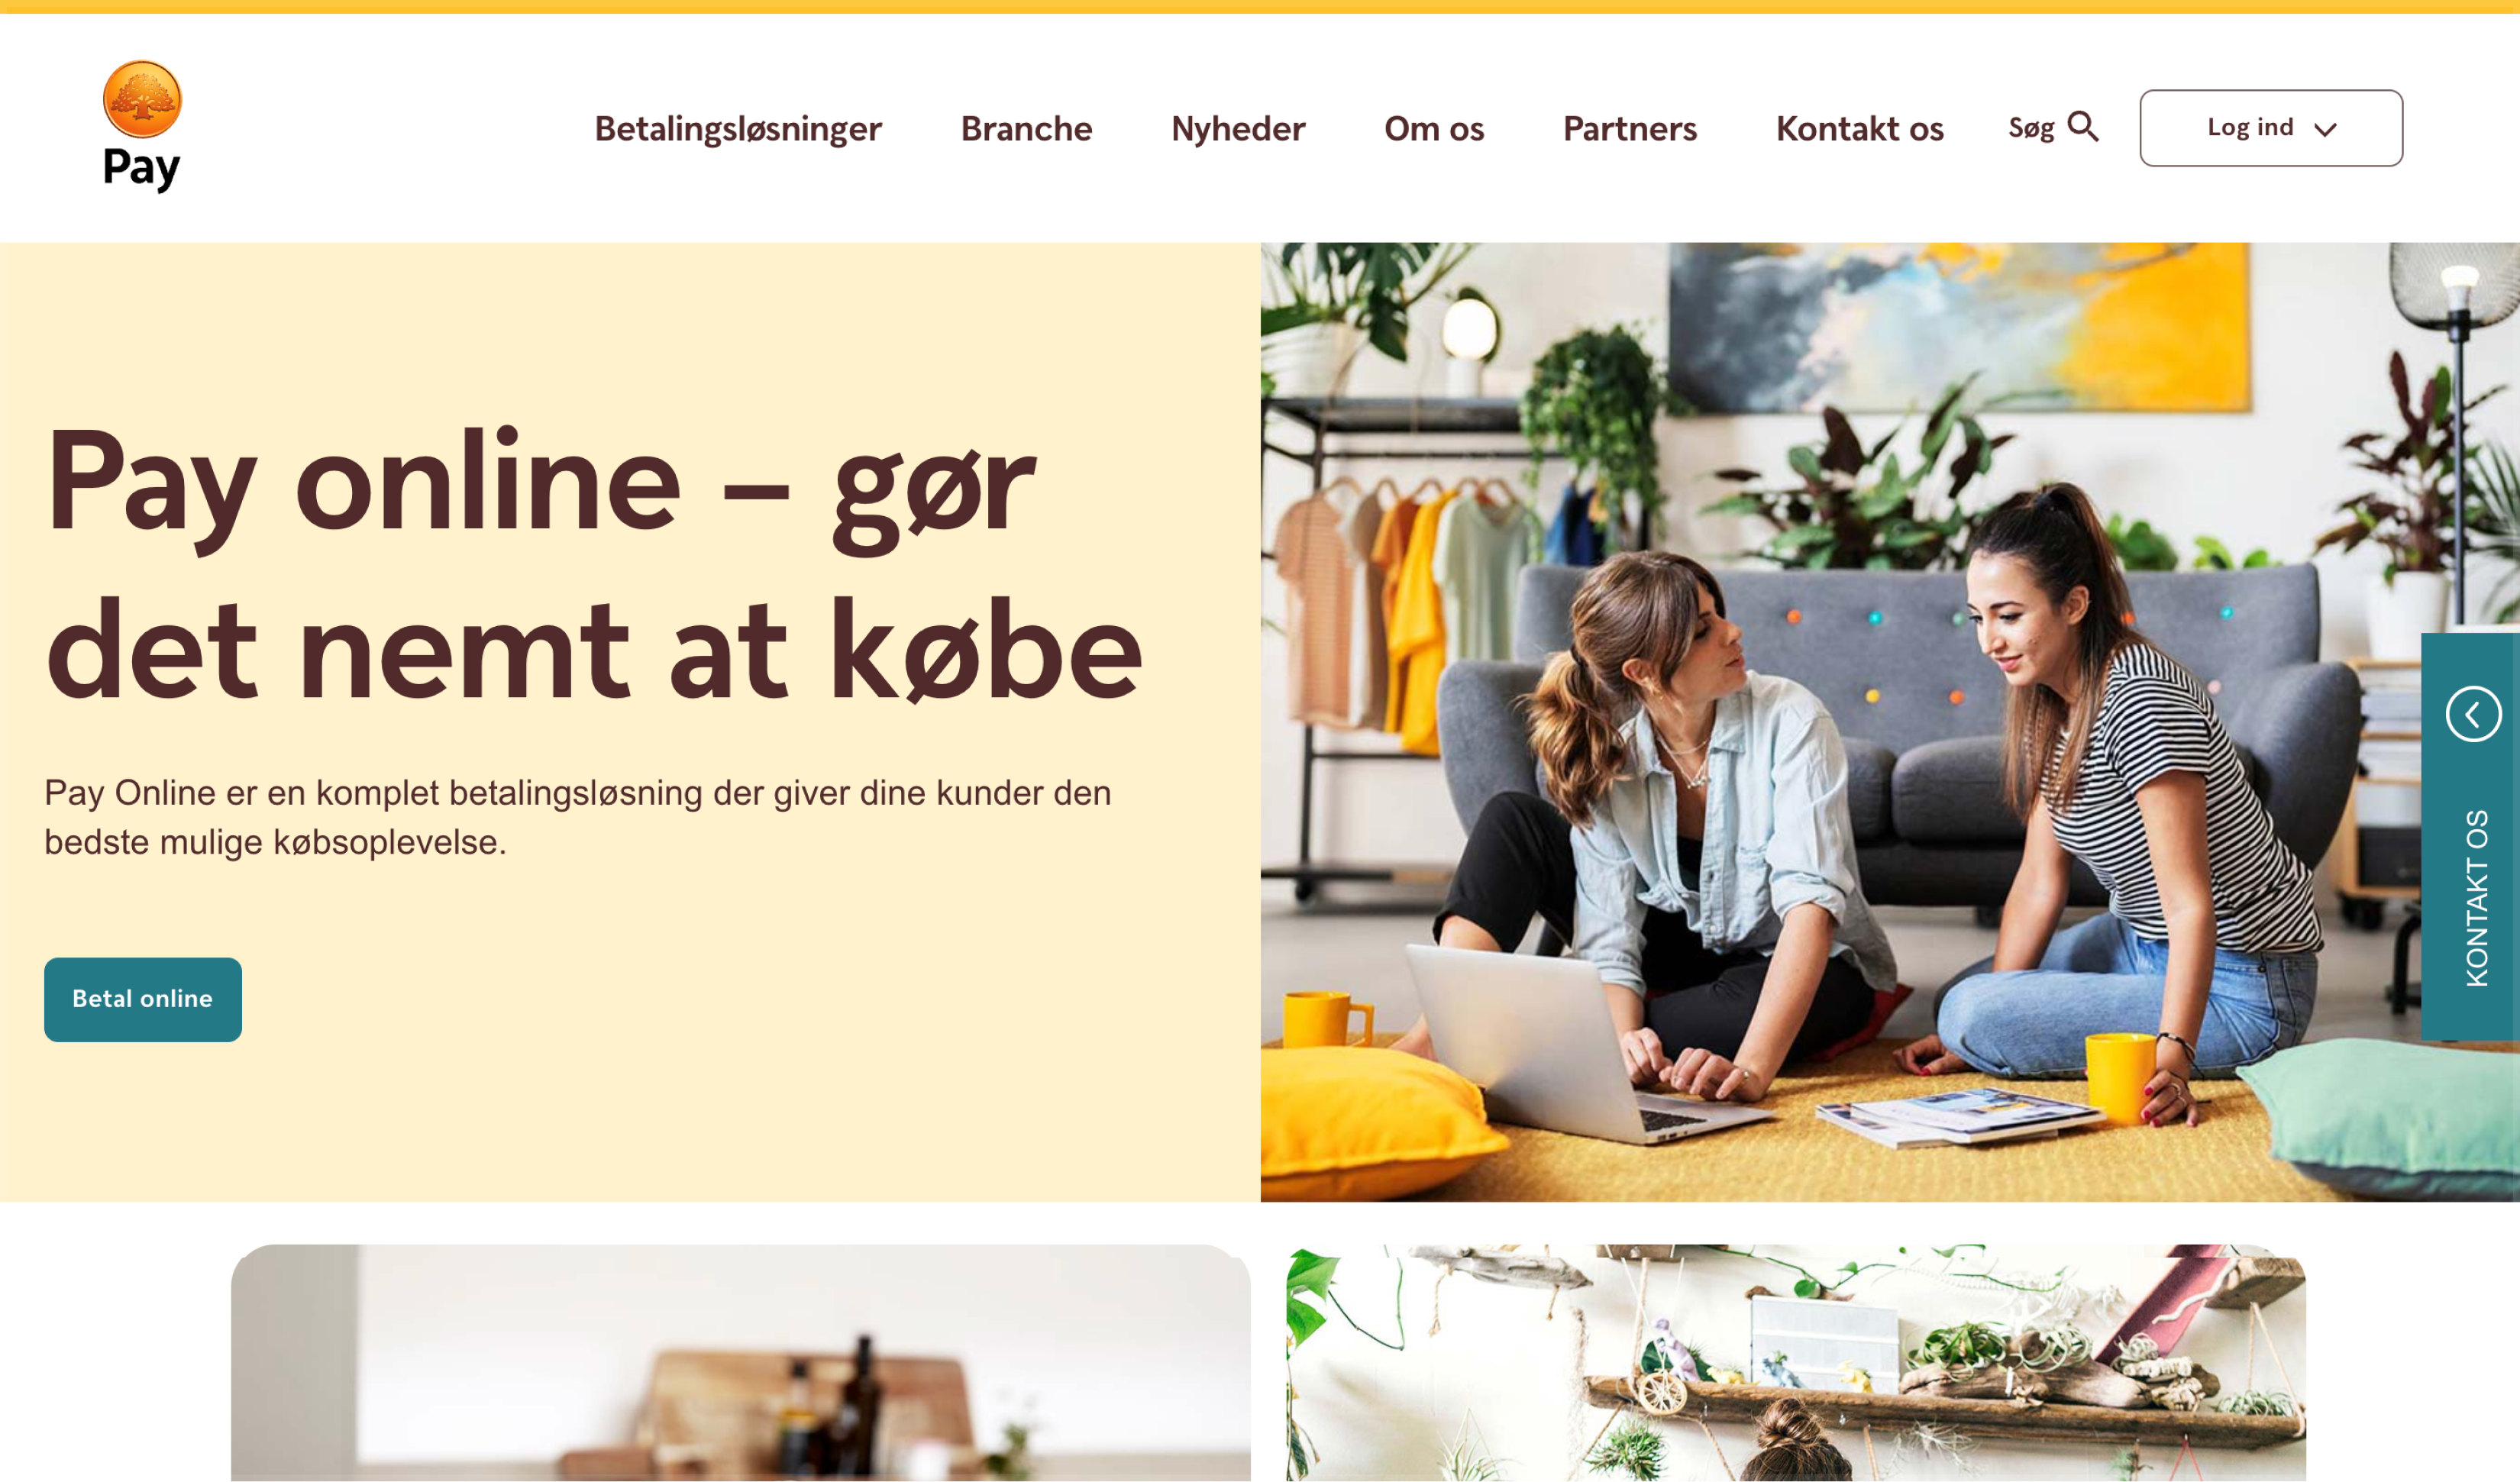Click Kontakt os in top navigation
The width and height of the screenshot is (2520, 1482).
pyautogui.click(x=1860, y=129)
